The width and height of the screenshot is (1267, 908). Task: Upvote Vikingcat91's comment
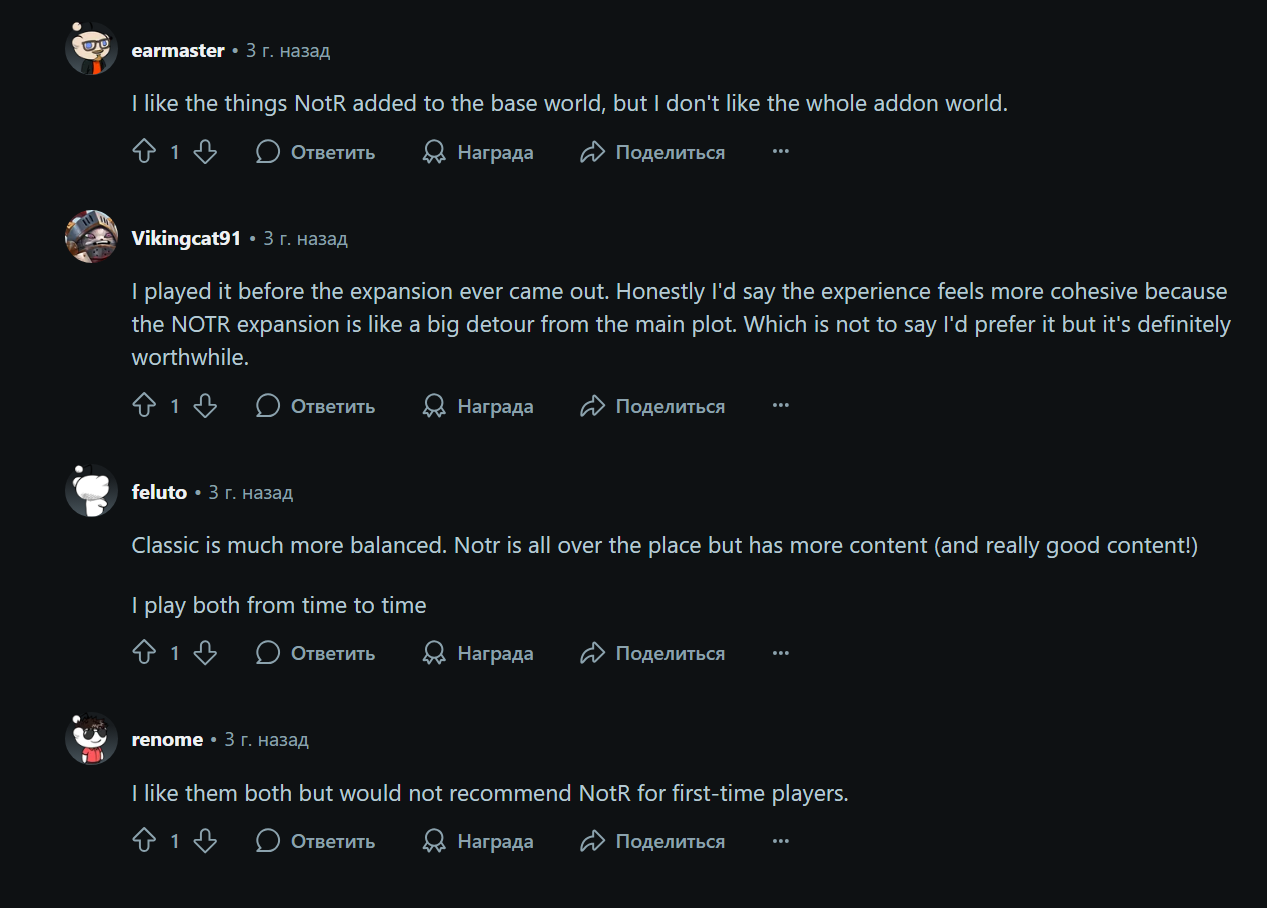coord(144,406)
